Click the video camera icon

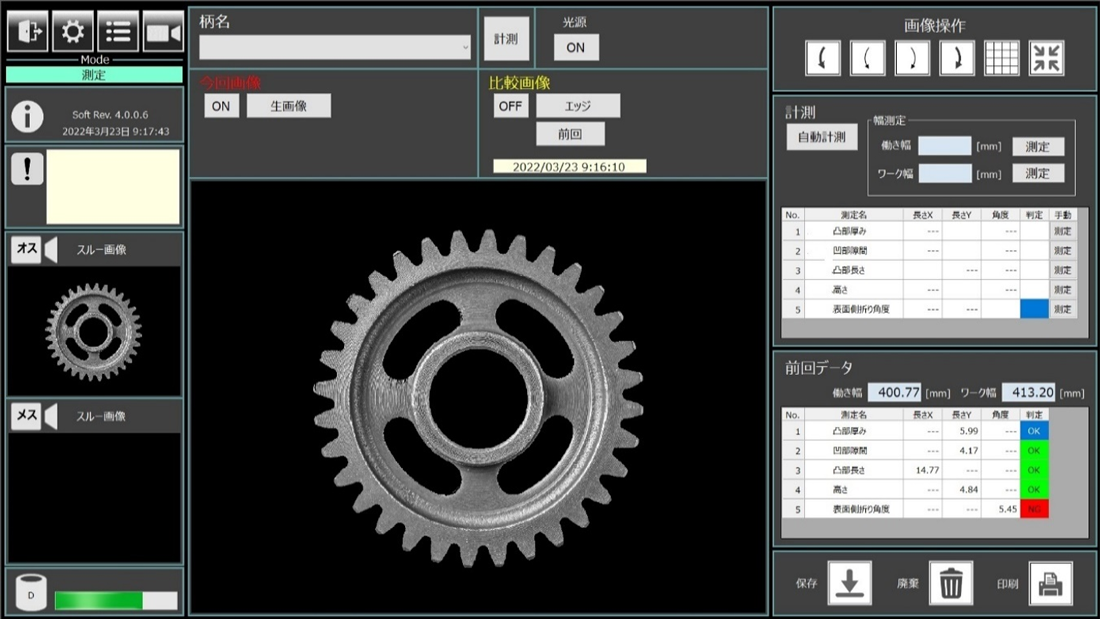[x=163, y=32]
